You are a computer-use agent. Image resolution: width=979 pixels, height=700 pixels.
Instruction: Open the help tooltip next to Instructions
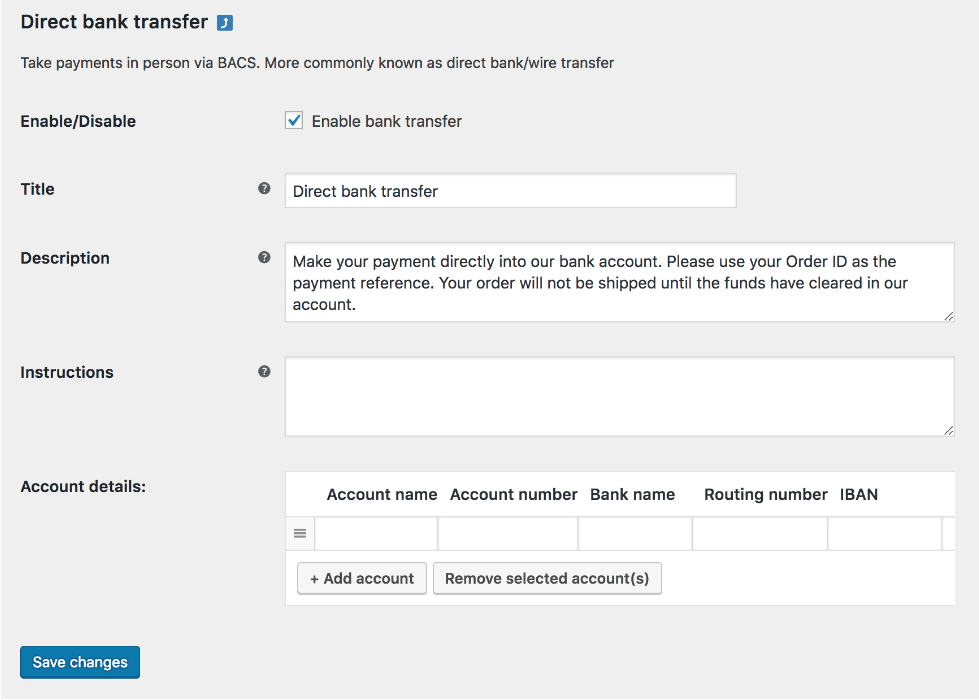click(x=264, y=370)
